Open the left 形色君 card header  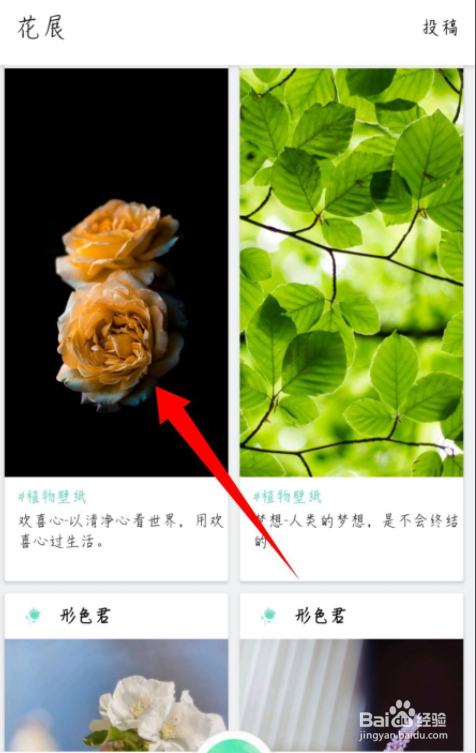click(x=116, y=616)
